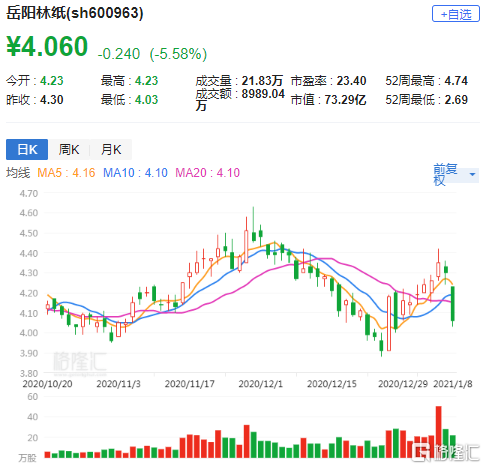
Task: Click the 2020/12/1 date axis label
Action: pos(260,384)
